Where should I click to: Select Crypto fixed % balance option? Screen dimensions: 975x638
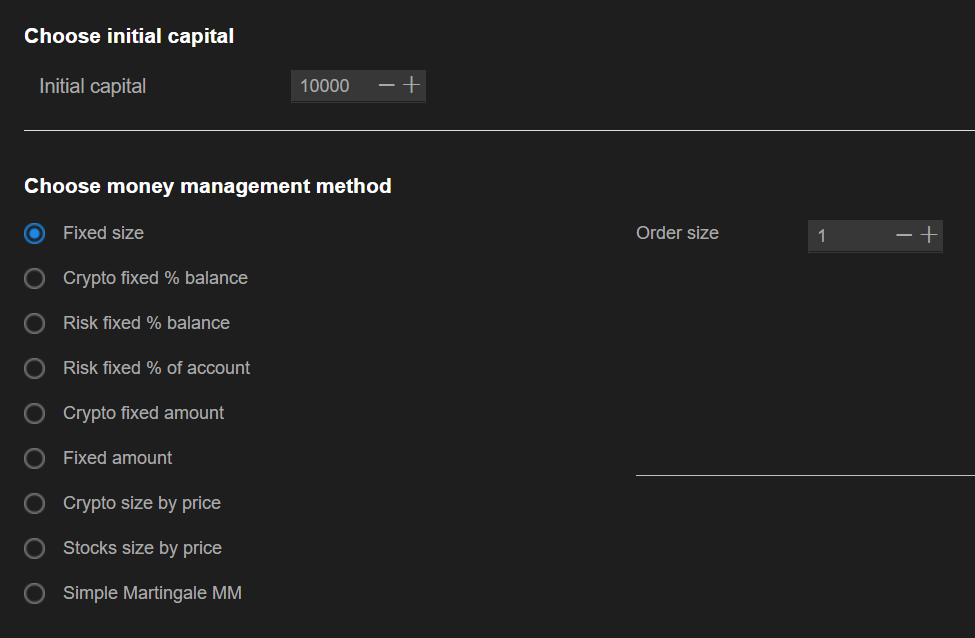coord(35,278)
